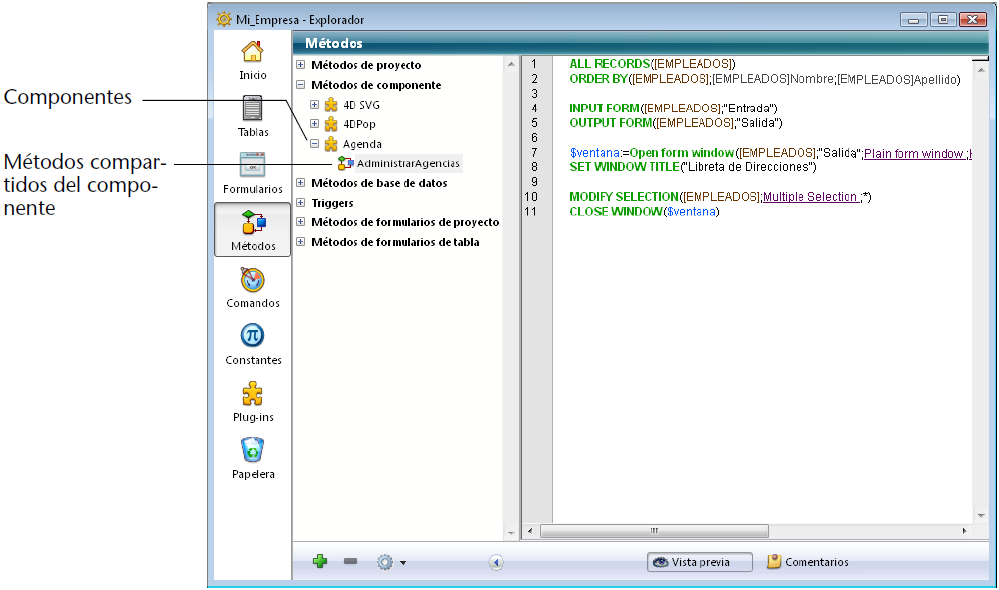Collapse the preview pane with round arrow
This screenshot has width=999, height=590.
pos(496,562)
